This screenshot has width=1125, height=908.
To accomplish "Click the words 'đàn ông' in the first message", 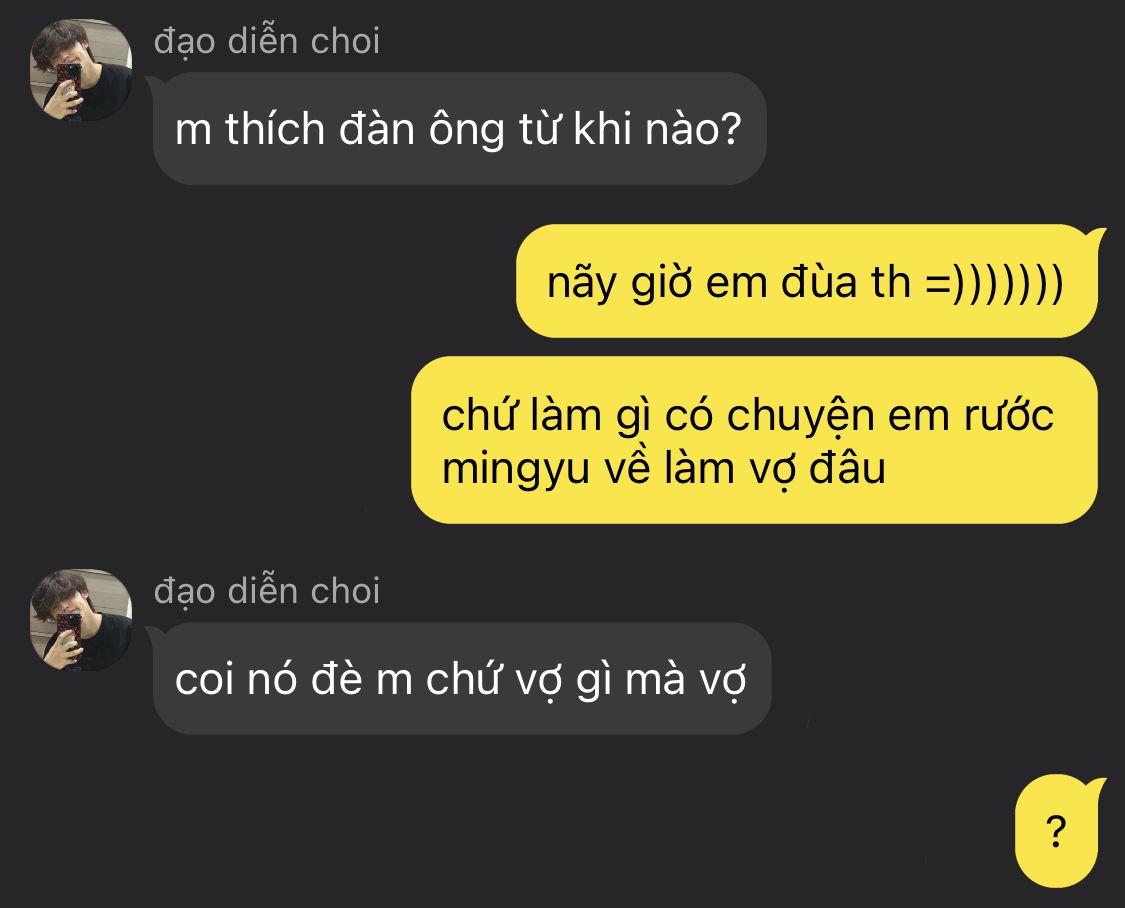I will [x=420, y=131].
